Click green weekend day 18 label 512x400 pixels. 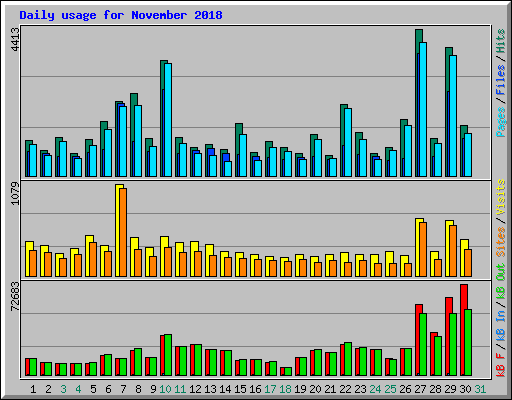pos(285,389)
